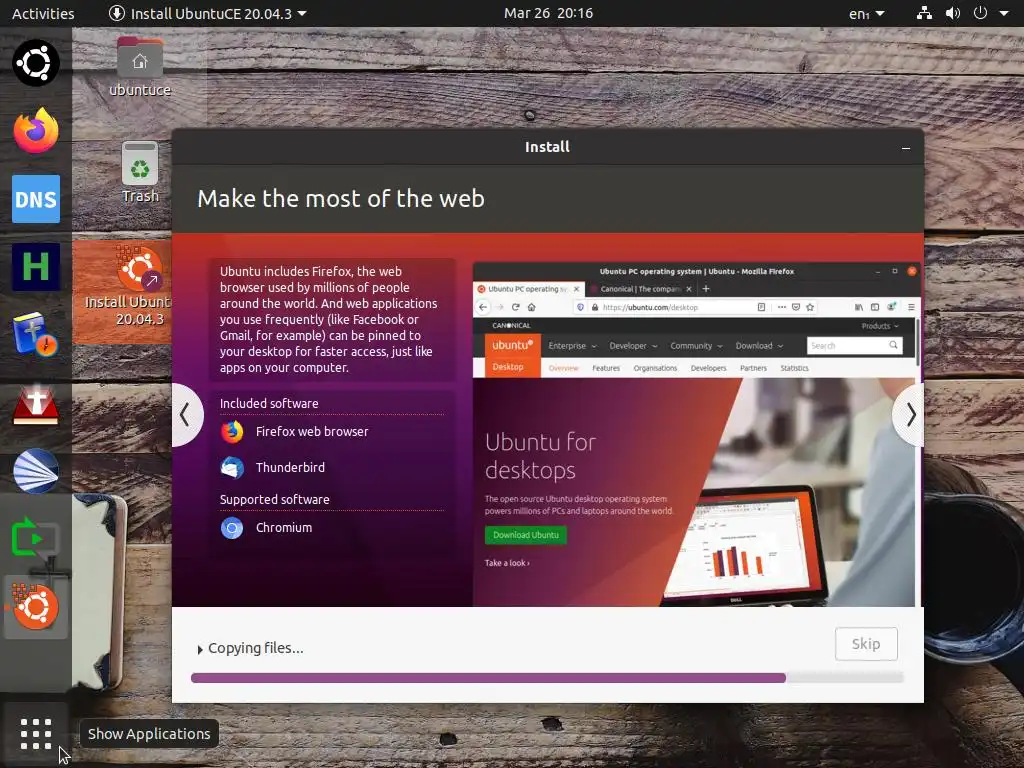Image resolution: width=1024 pixels, height=768 pixels.
Task: Open the blue sphere dock icon
Action: coord(36,471)
